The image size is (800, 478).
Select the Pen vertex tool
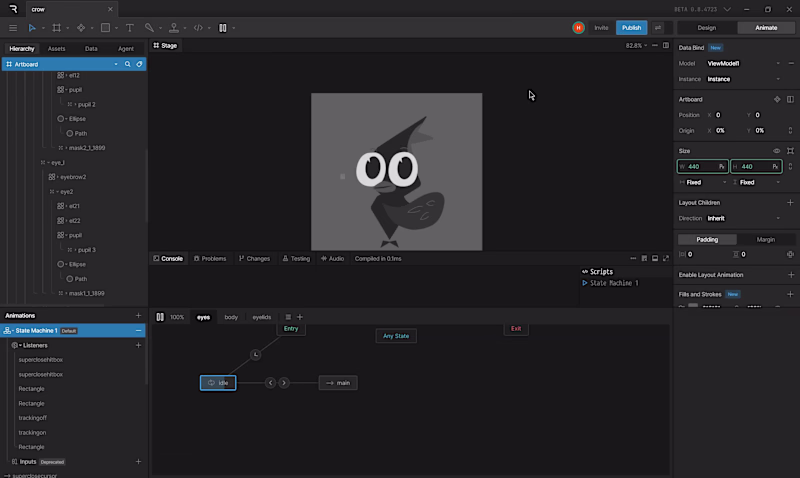[x=81, y=28]
